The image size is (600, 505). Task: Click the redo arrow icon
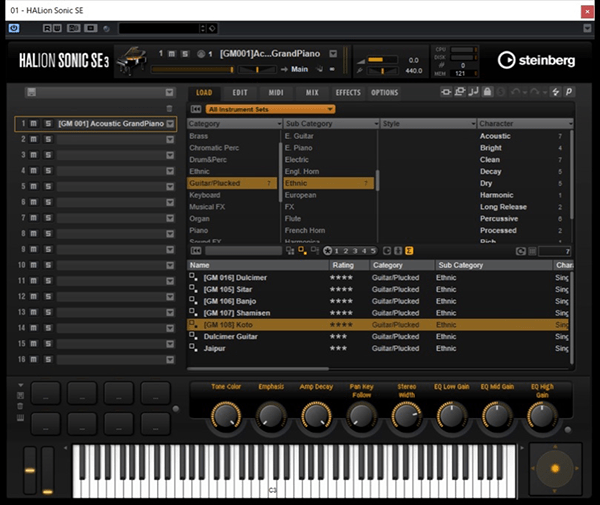[x=535, y=92]
